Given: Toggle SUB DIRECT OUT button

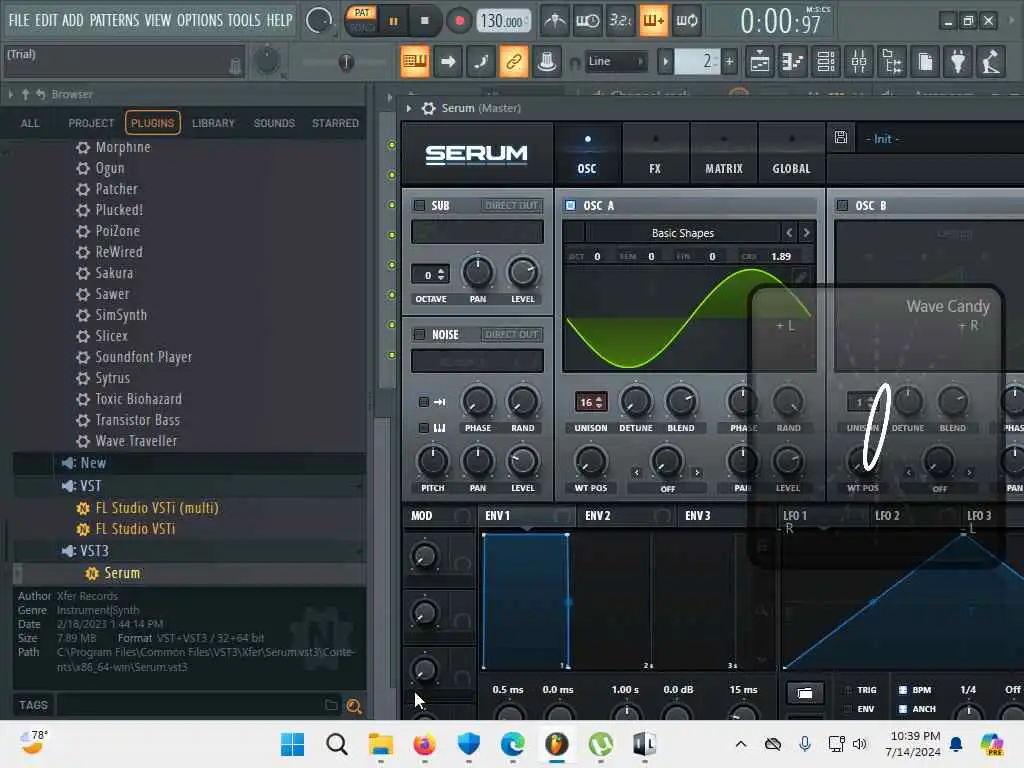Looking at the screenshot, I should (511, 206).
